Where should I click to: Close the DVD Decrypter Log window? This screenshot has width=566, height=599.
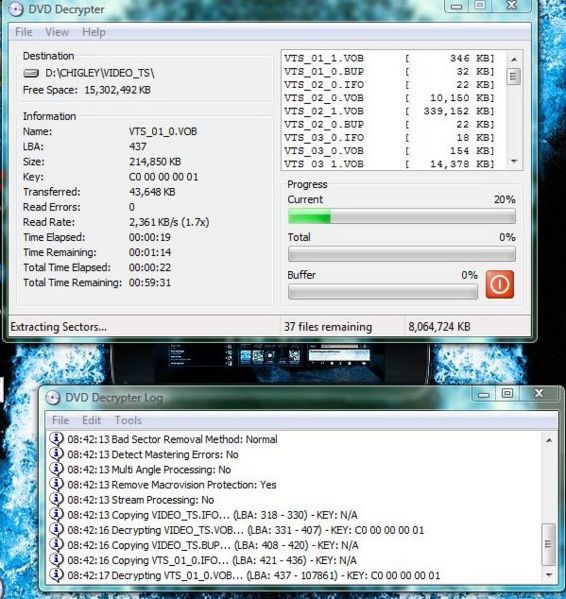[539, 393]
